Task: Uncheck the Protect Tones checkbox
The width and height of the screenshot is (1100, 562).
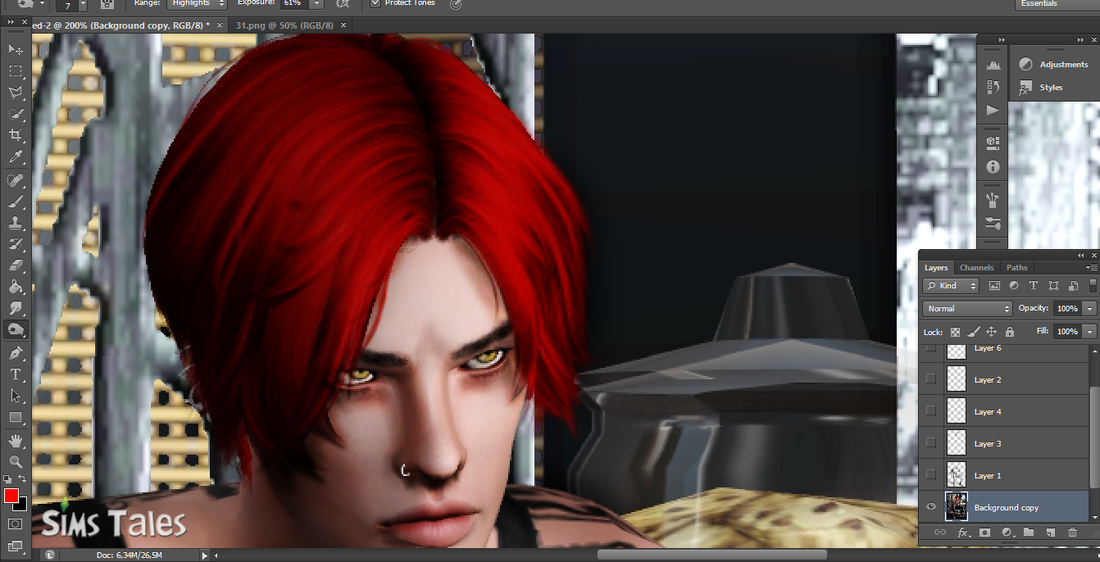Action: point(375,4)
